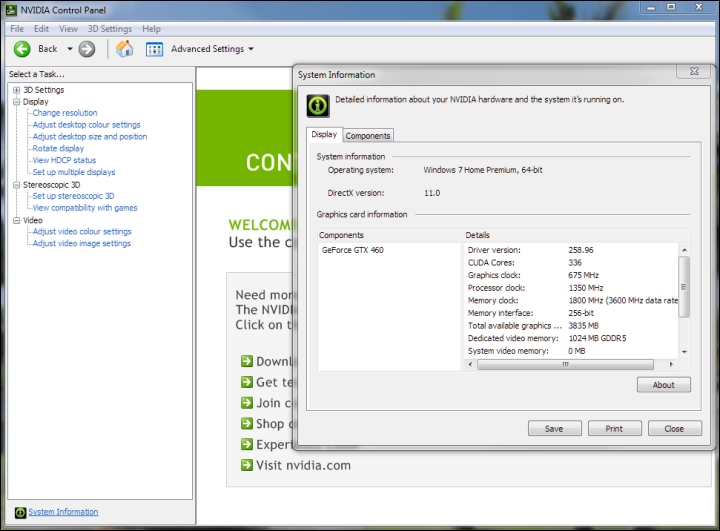Click the Details column header
The width and height of the screenshot is (720, 531).
[x=478, y=235]
